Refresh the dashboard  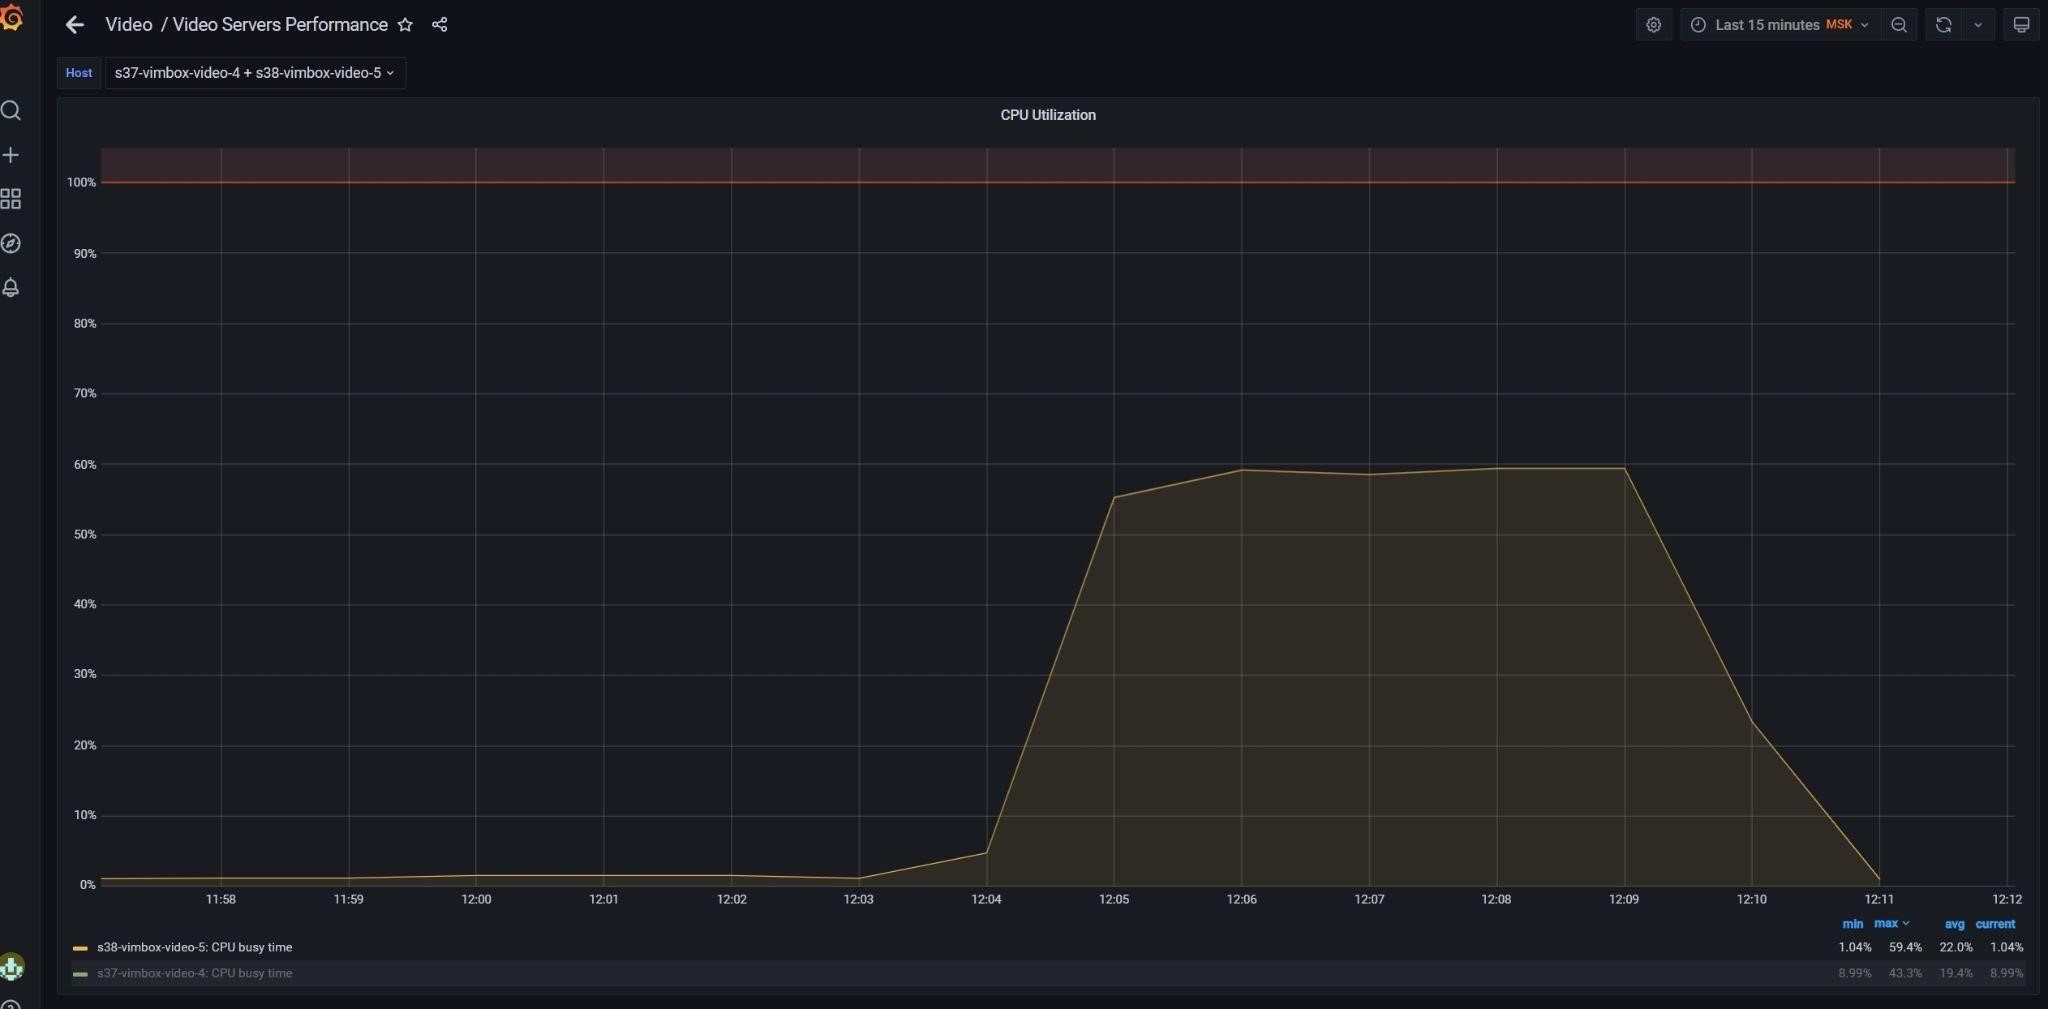[1943, 25]
